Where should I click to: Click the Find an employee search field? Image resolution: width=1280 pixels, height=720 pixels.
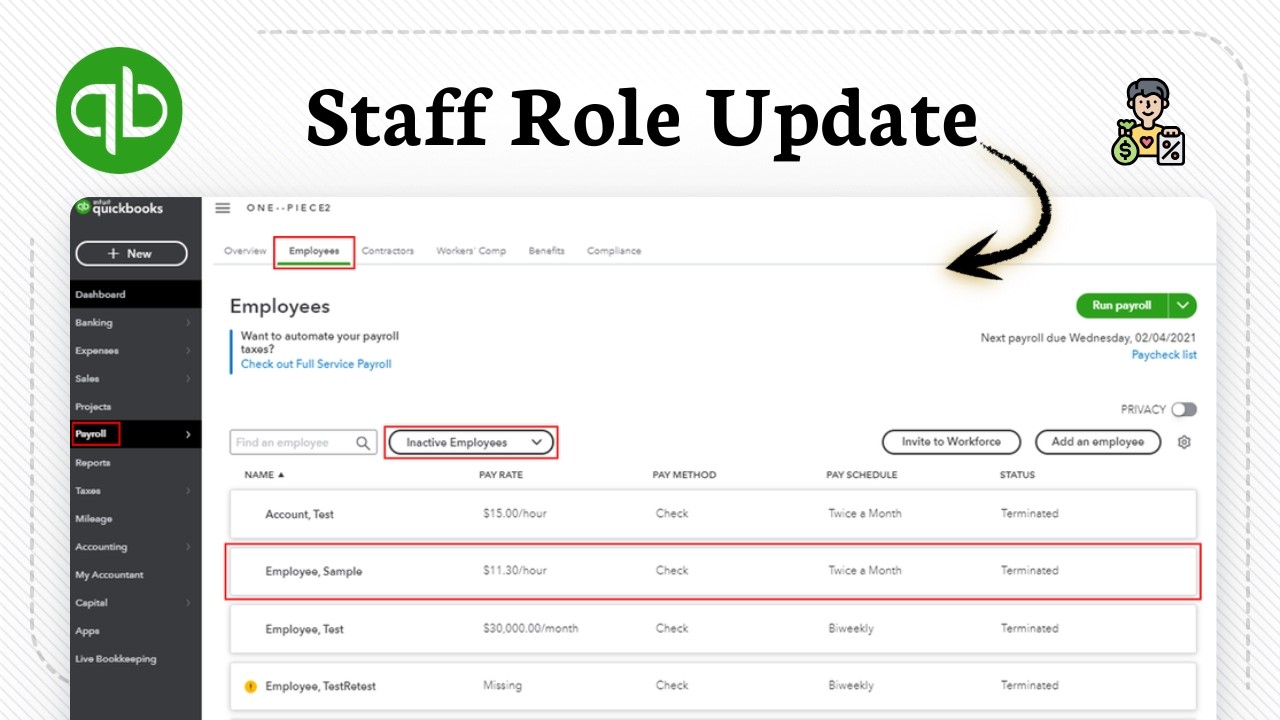point(304,443)
